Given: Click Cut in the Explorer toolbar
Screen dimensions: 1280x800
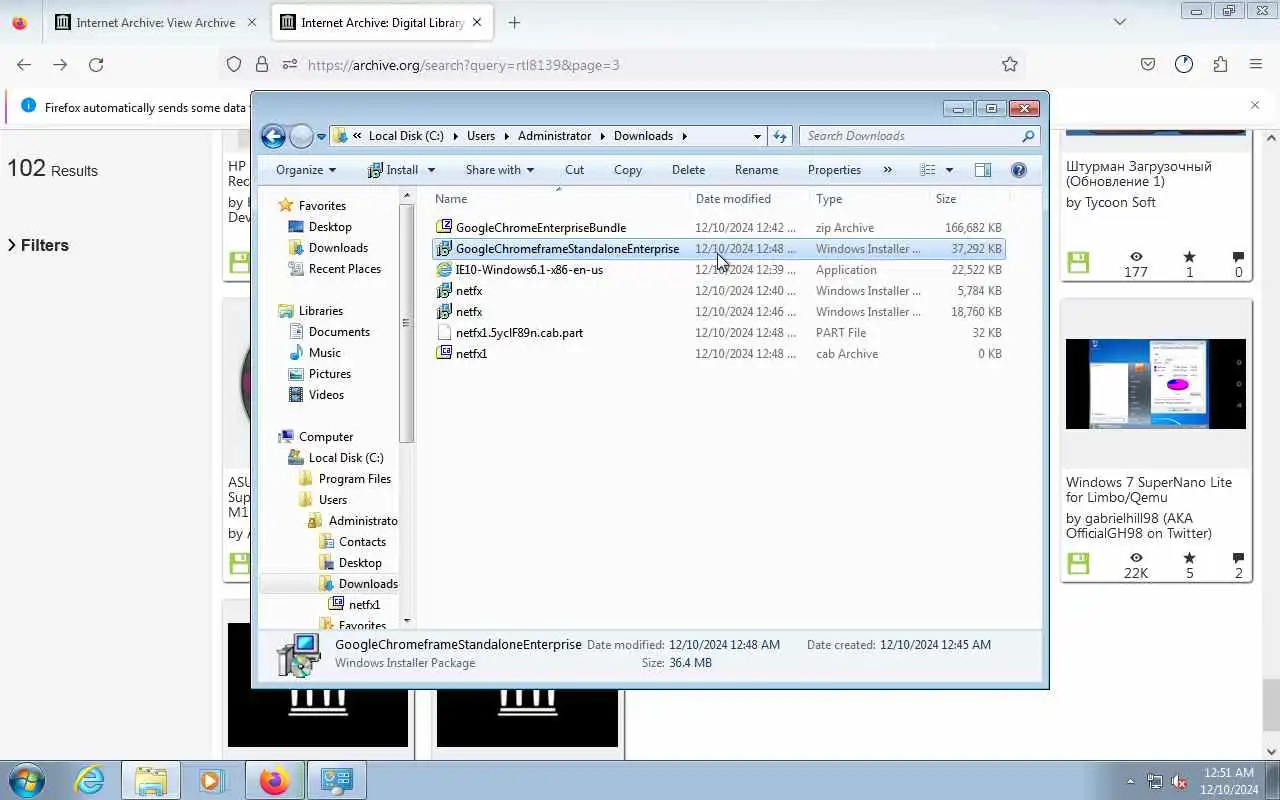Looking at the screenshot, I should coord(574,170).
